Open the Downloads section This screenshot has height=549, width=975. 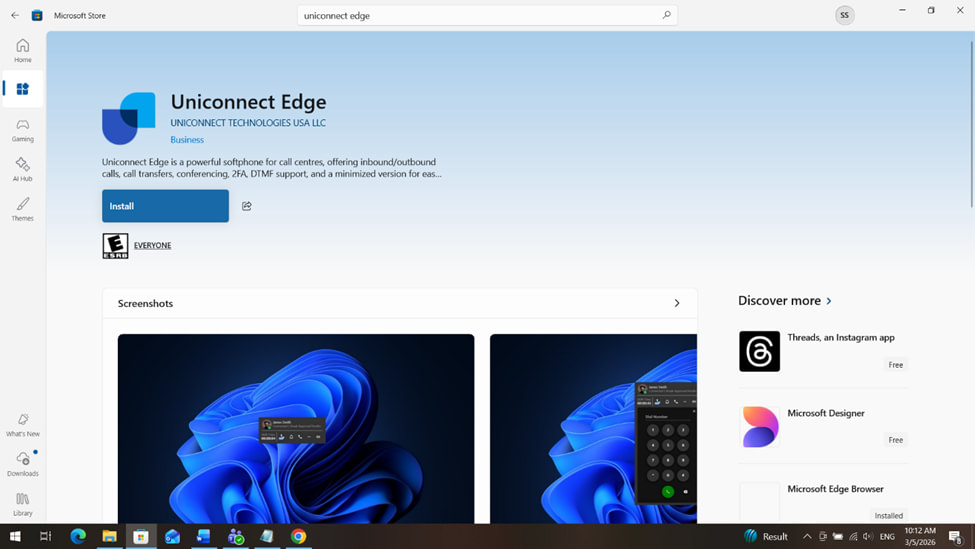pos(22,463)
